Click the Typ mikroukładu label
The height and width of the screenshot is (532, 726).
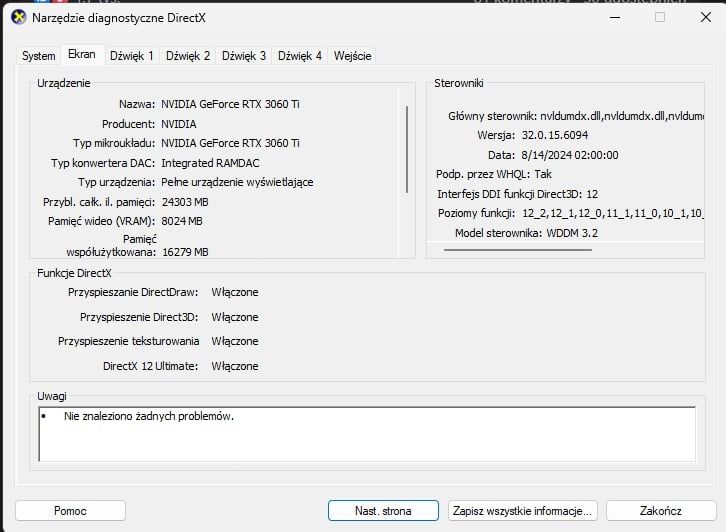pyautogui.click(x=114, y=144)
